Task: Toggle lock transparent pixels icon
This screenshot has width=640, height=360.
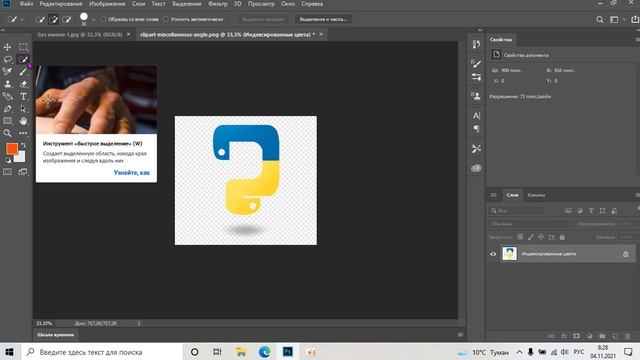Action: coord(520,237)
